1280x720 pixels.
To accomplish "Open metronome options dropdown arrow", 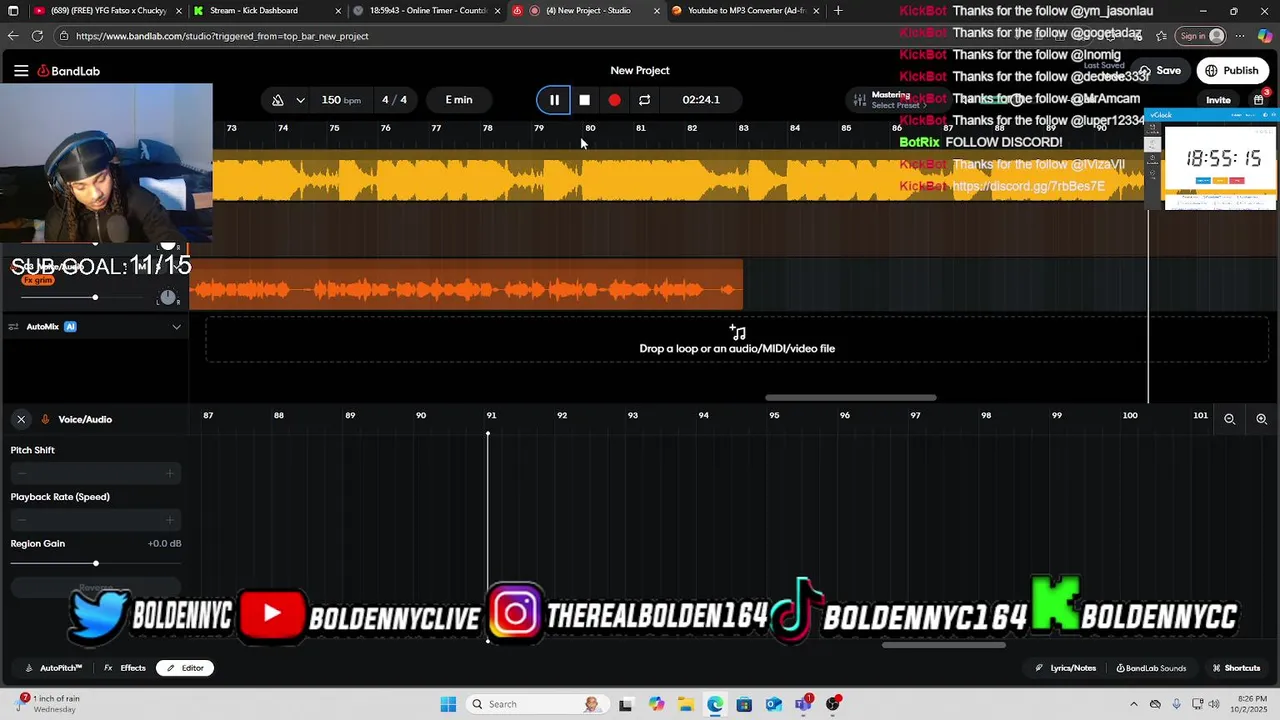I will pos(300,100).
